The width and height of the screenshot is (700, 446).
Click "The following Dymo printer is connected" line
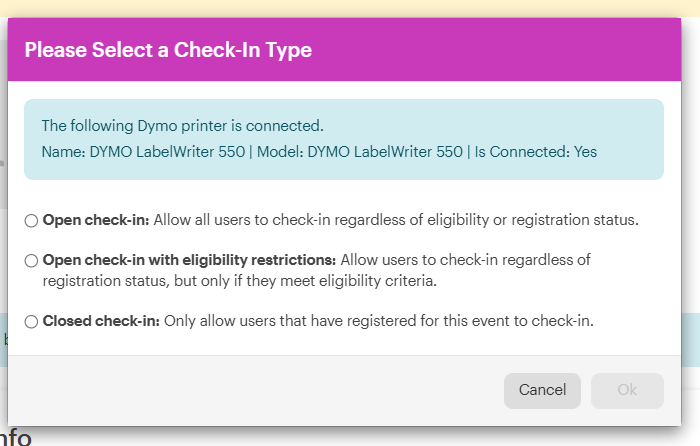coord(182,126)
